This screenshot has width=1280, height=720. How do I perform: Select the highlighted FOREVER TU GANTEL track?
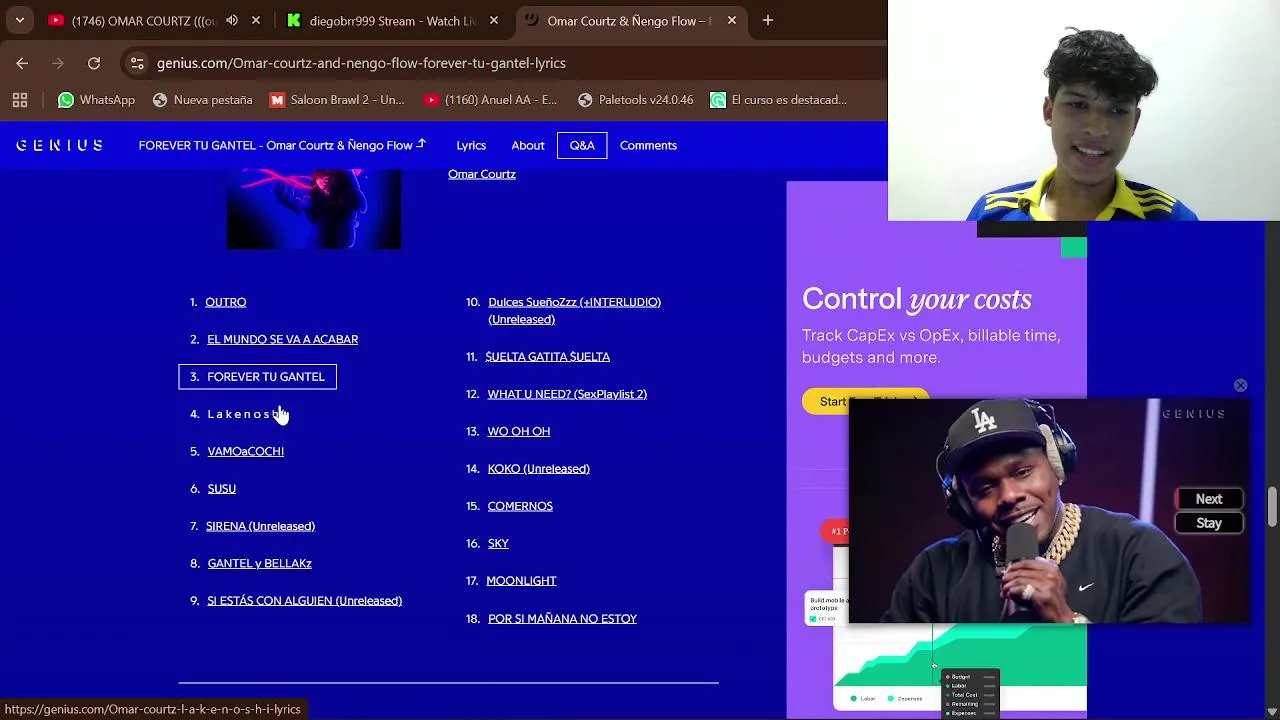coord(258,377)
